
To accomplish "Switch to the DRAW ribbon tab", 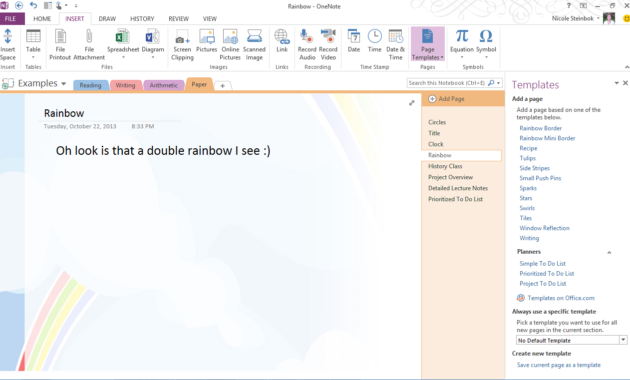I will [x=107, y=18].
